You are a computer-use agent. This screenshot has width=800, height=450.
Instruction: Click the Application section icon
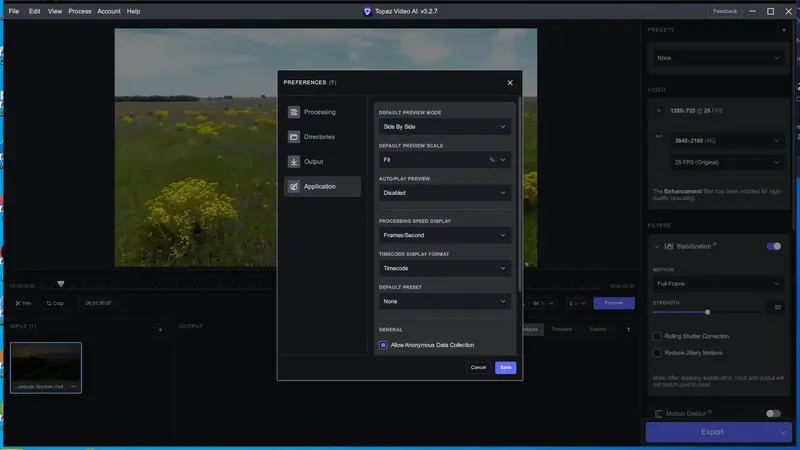coord(294,186)
